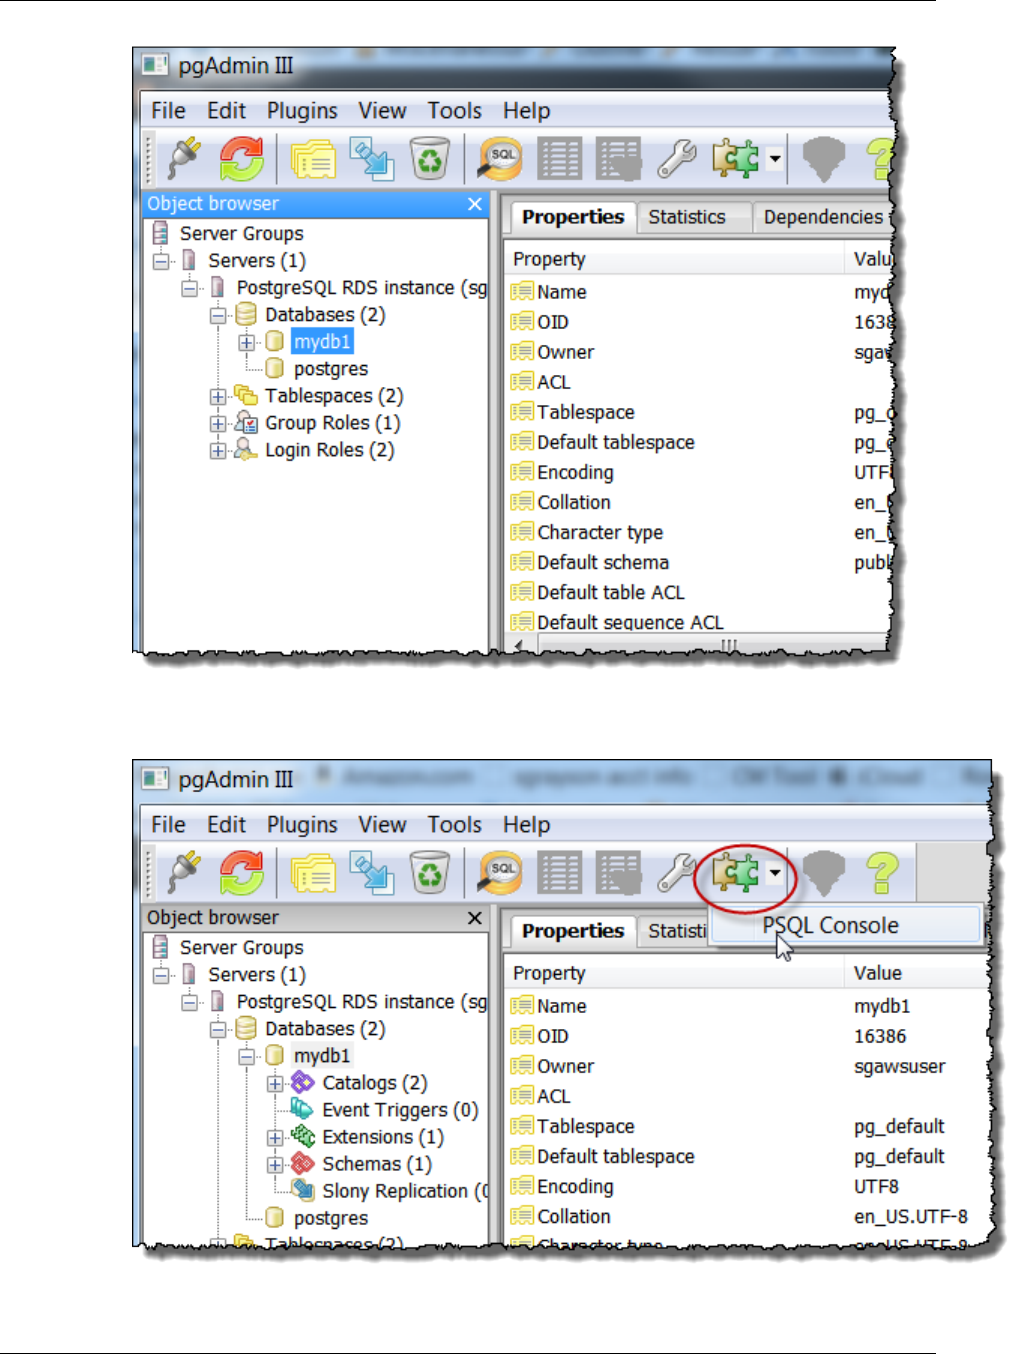Image resolution: width=1021 pixels, height=1354 pixels.
Task: Open View menu in bottom pgAdmin window
Action: (382, 824)
